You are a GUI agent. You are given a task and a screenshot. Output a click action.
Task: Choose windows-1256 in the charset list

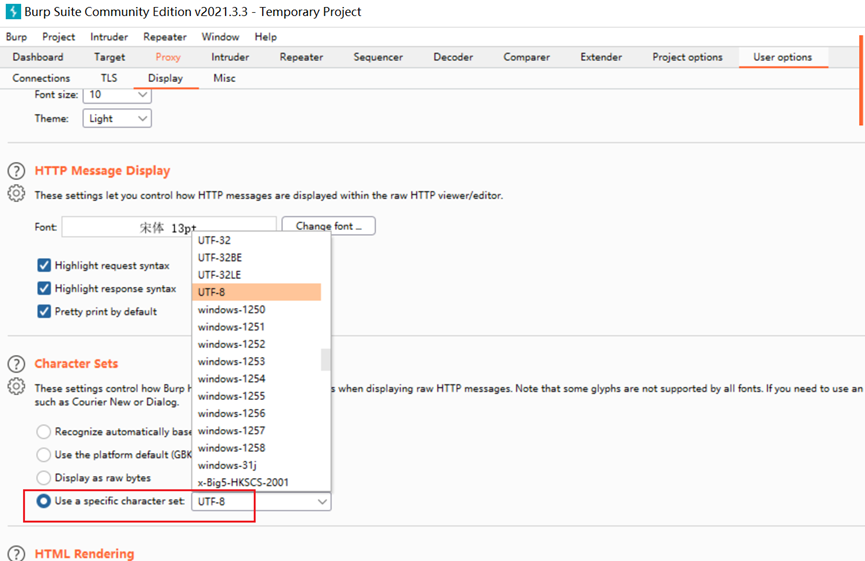coord(257,413)
